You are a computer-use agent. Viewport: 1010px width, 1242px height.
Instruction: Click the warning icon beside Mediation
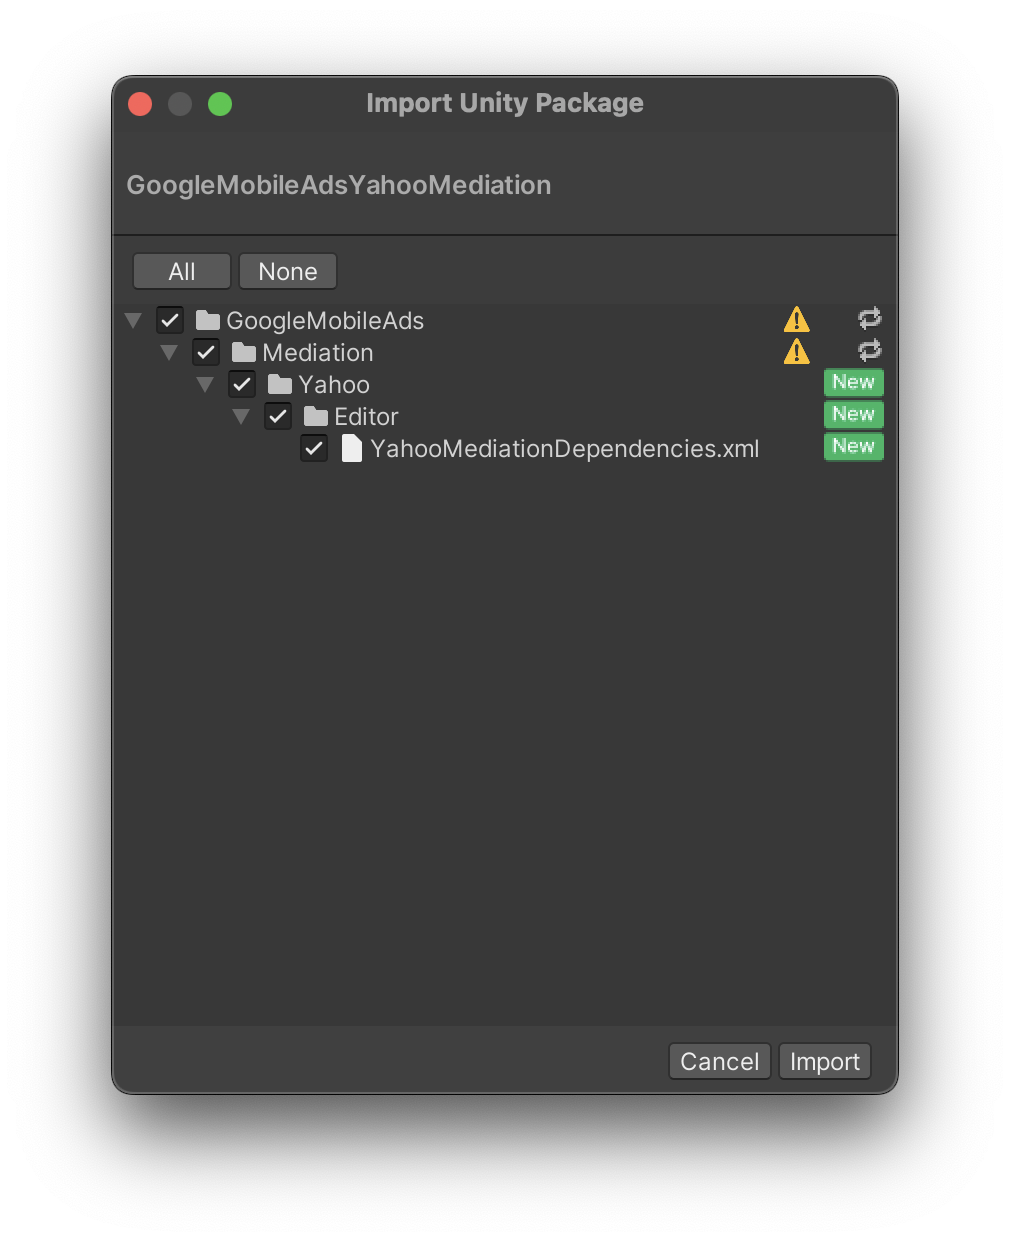(797, 351)
